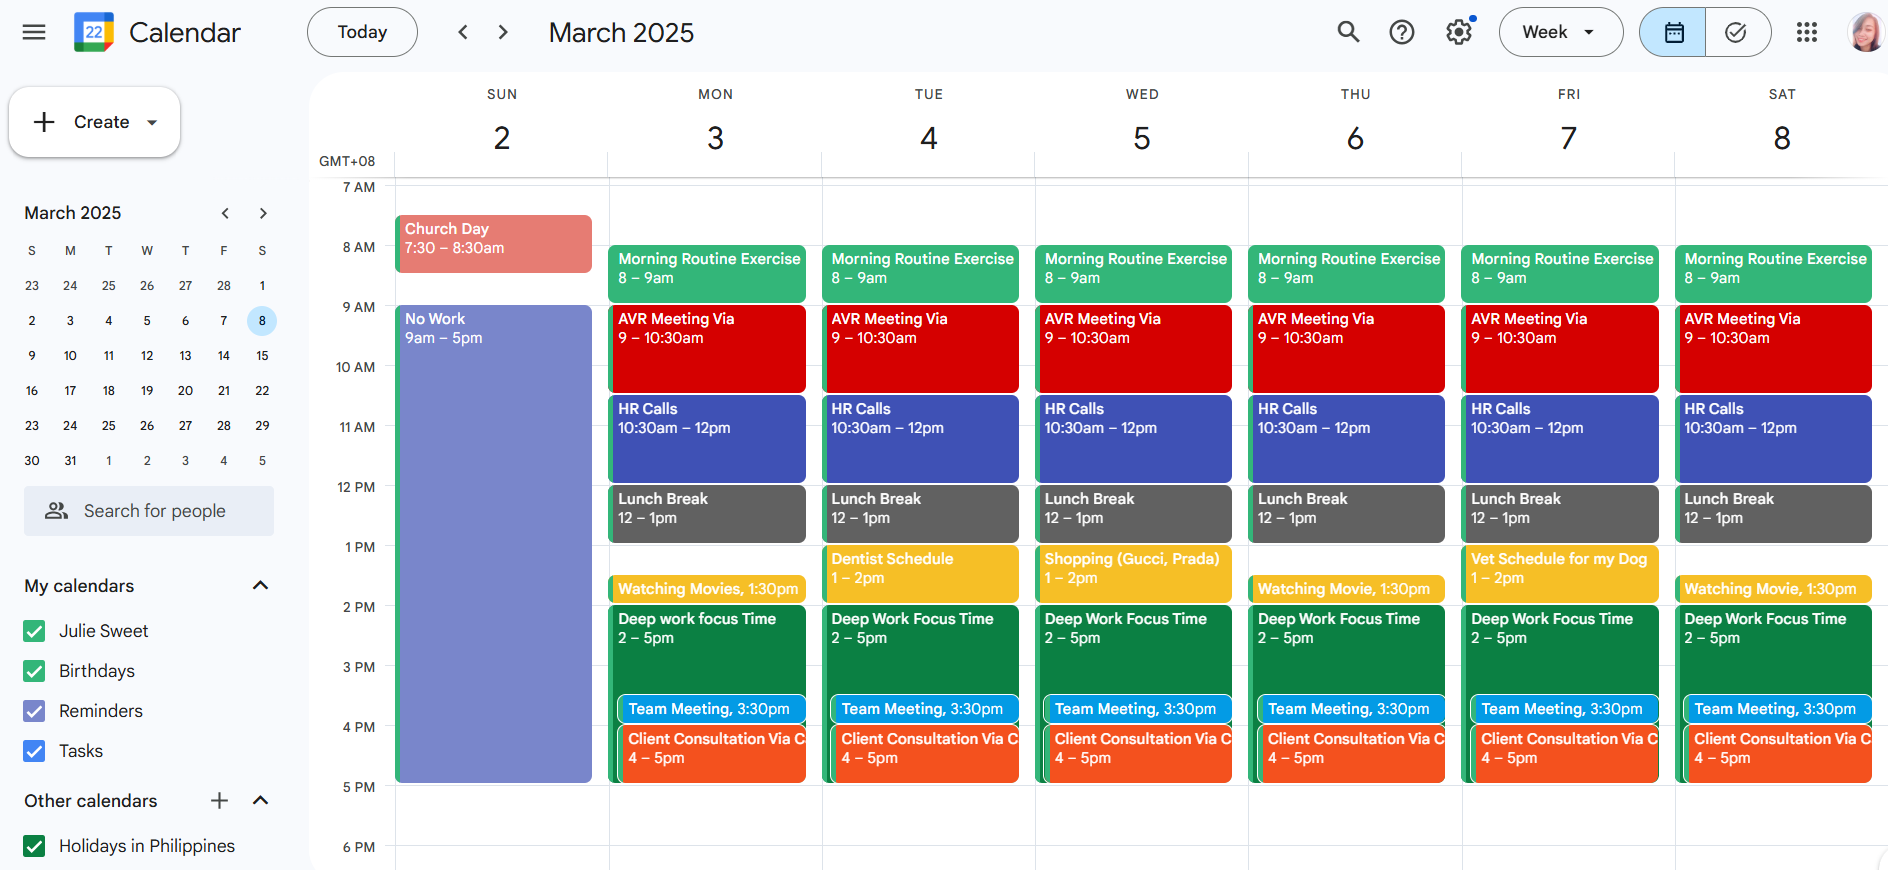Open Saturday's Watching Movie event

[1773, 589]
